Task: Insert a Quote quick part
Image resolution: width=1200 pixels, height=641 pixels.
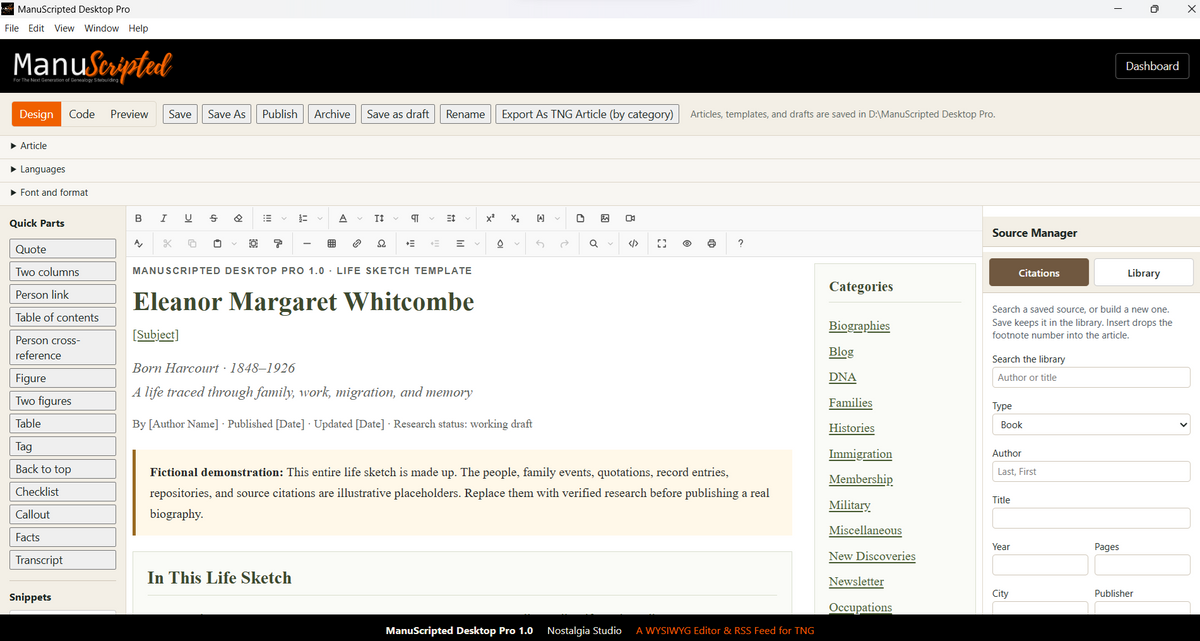Action: click(62, 249)
